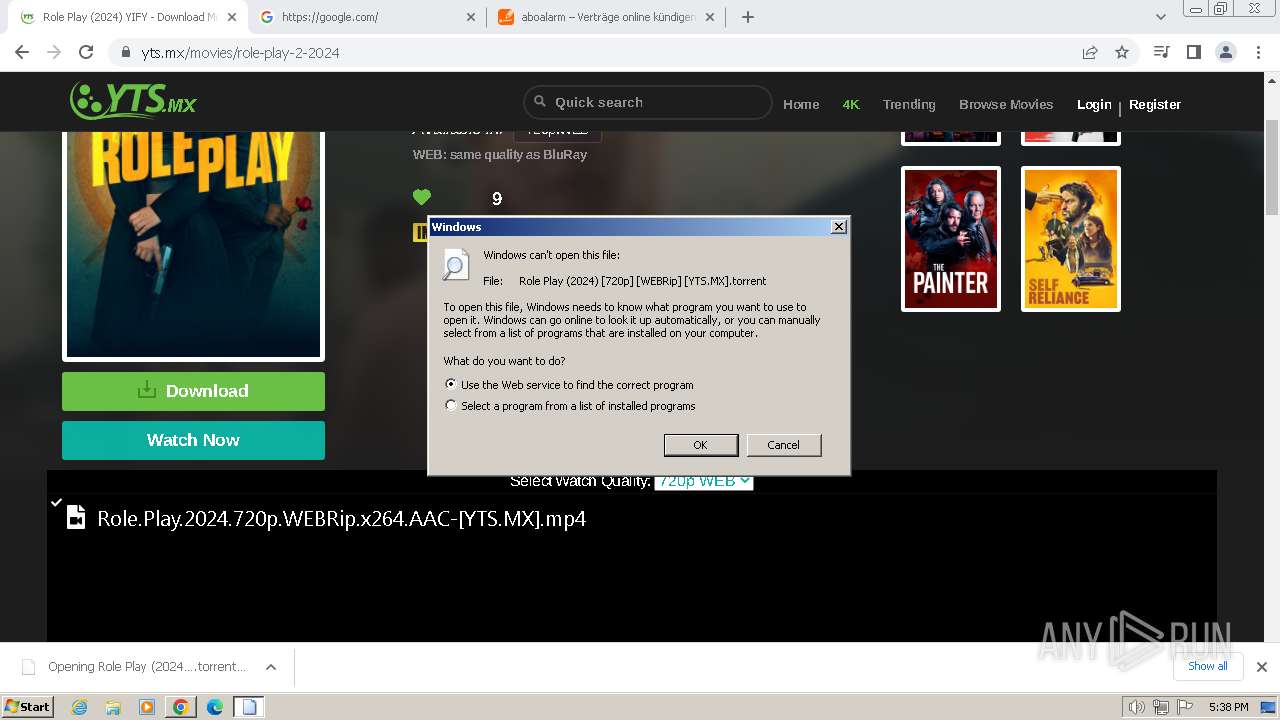The height and width of the screenshot is (720, 1280).
Task: Open the Chrome profile avatar icon
Action: click(1225, 52)
